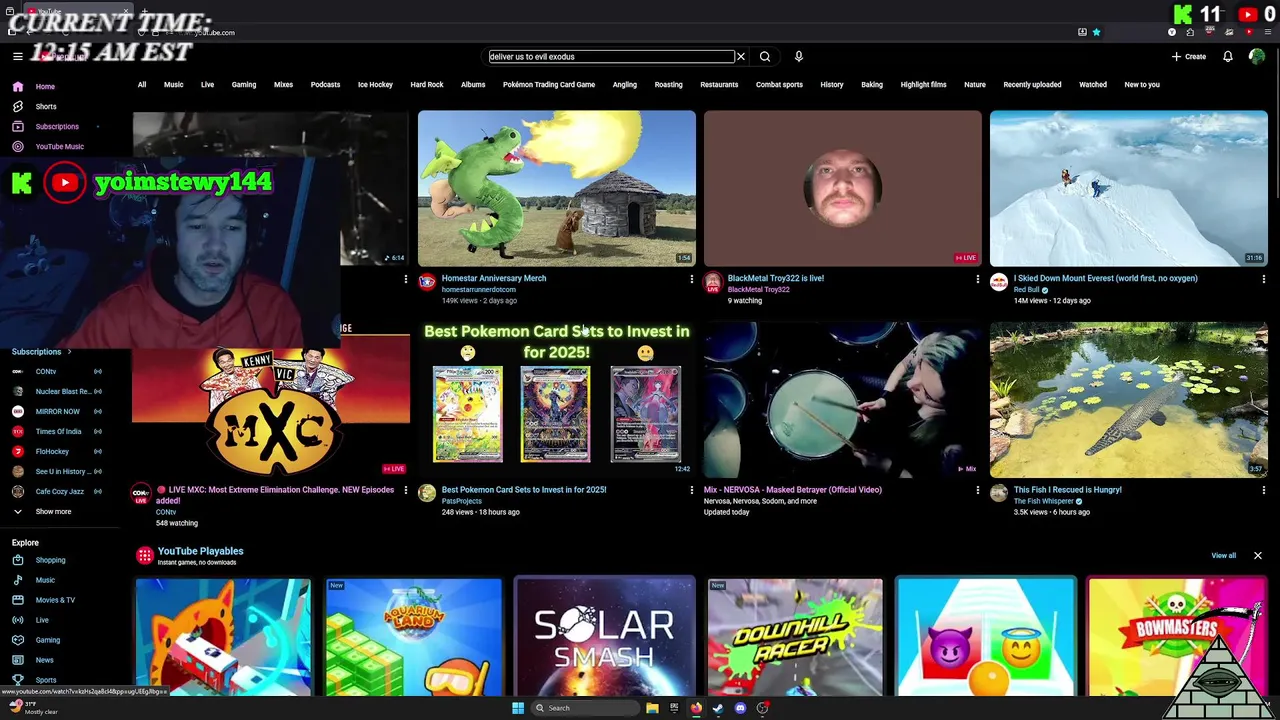Select the Live filter chip
1280x720 pixels.
[x=207, y=85]
